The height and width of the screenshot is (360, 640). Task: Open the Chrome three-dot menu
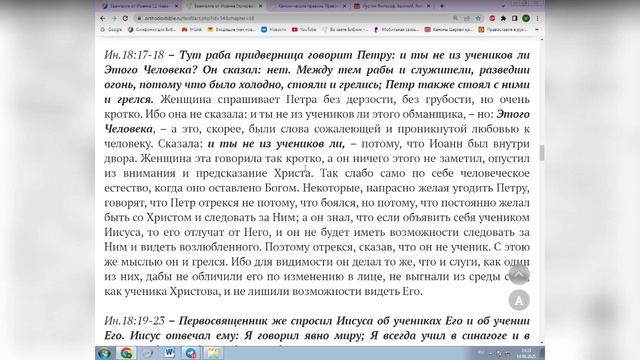pos(538,18)
